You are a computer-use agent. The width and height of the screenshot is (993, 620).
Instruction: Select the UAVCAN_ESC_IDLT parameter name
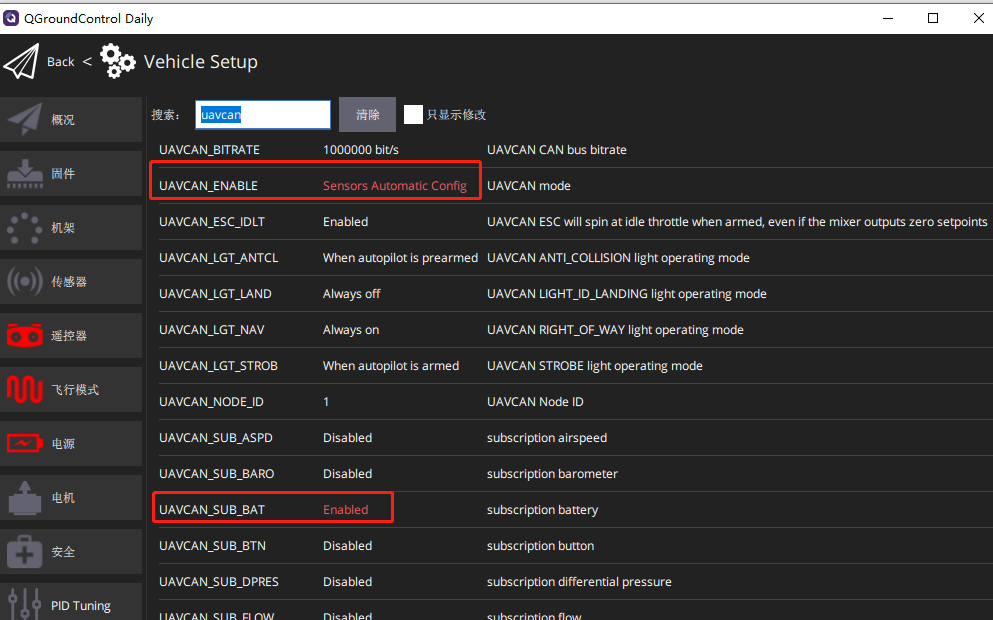click(212, 222)
